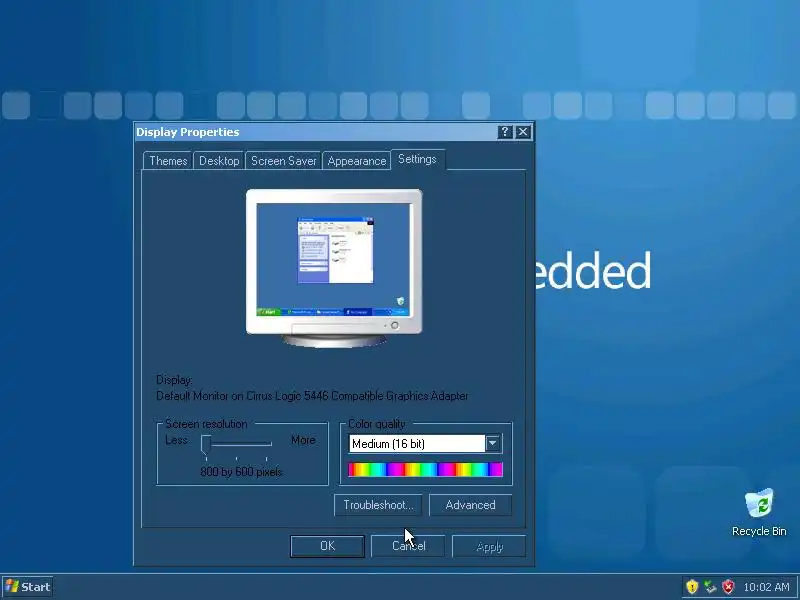Image resolution: width=800 pixels, height=600 pixels.
Task: Open Advanced display settings
Action: (x=470, y=505)
